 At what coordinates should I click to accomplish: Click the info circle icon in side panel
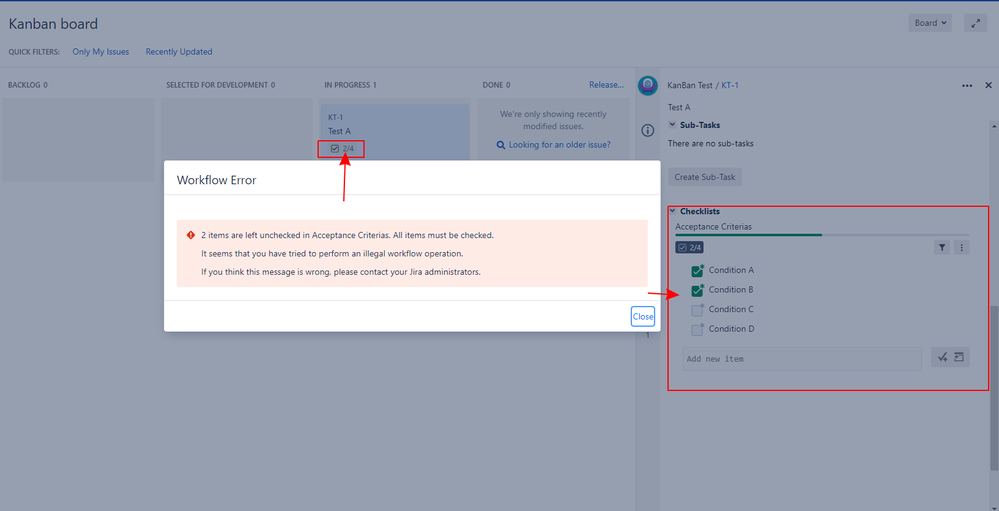647,131
